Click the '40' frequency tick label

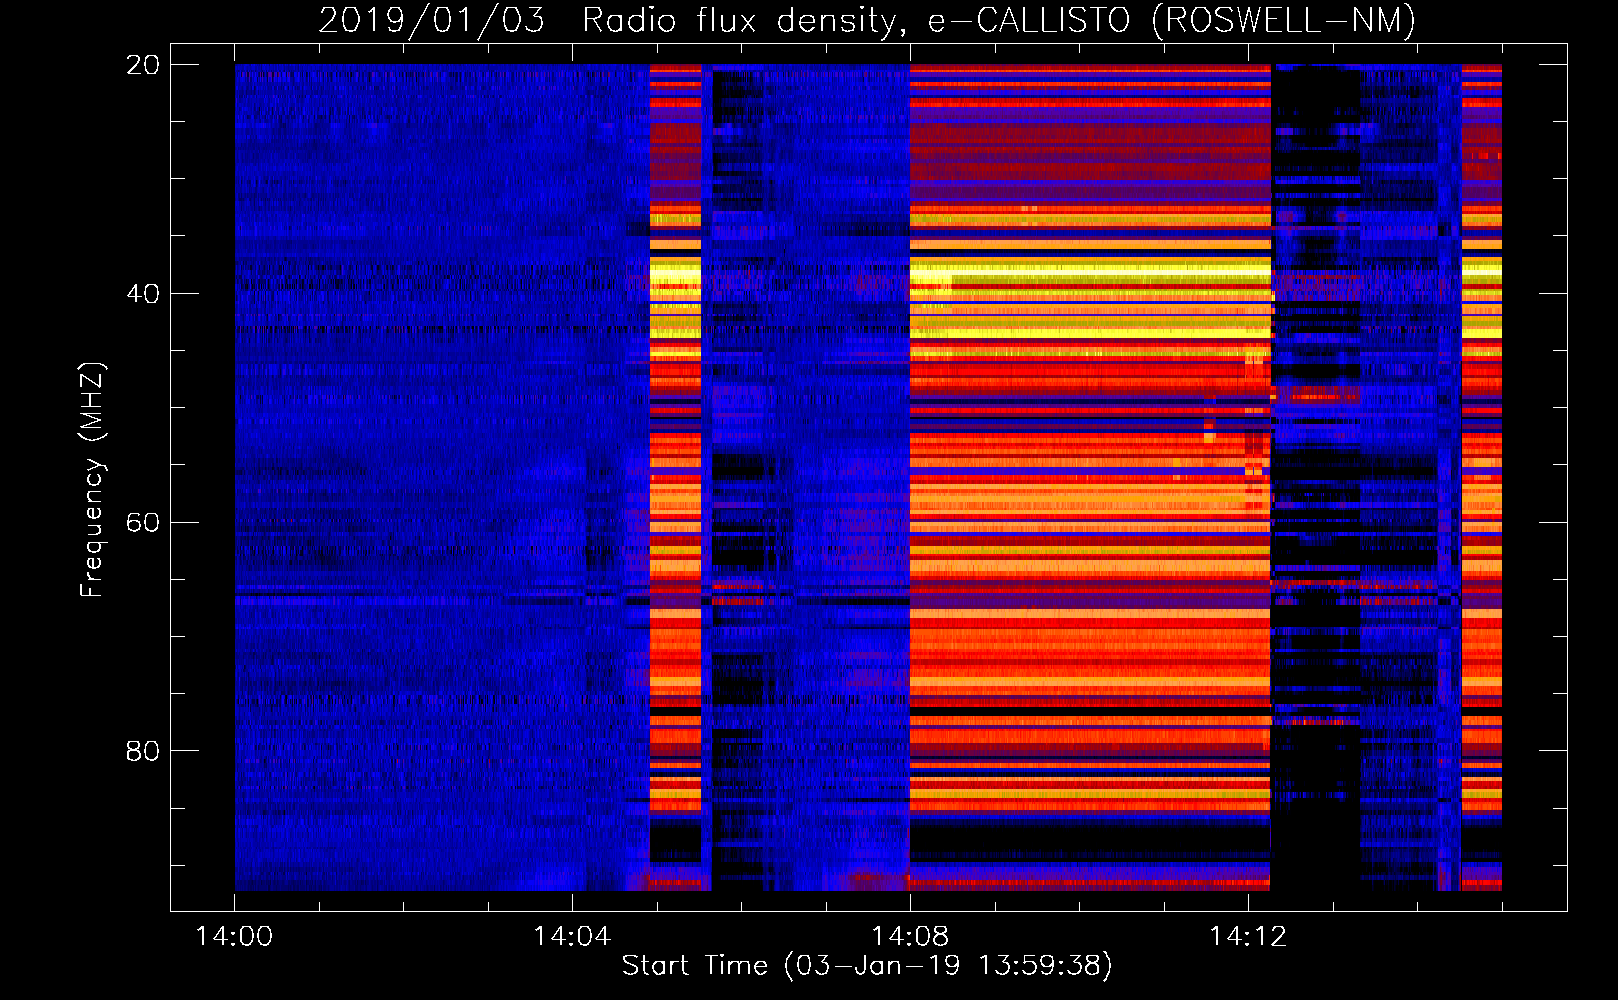click(x=143, y=294)
